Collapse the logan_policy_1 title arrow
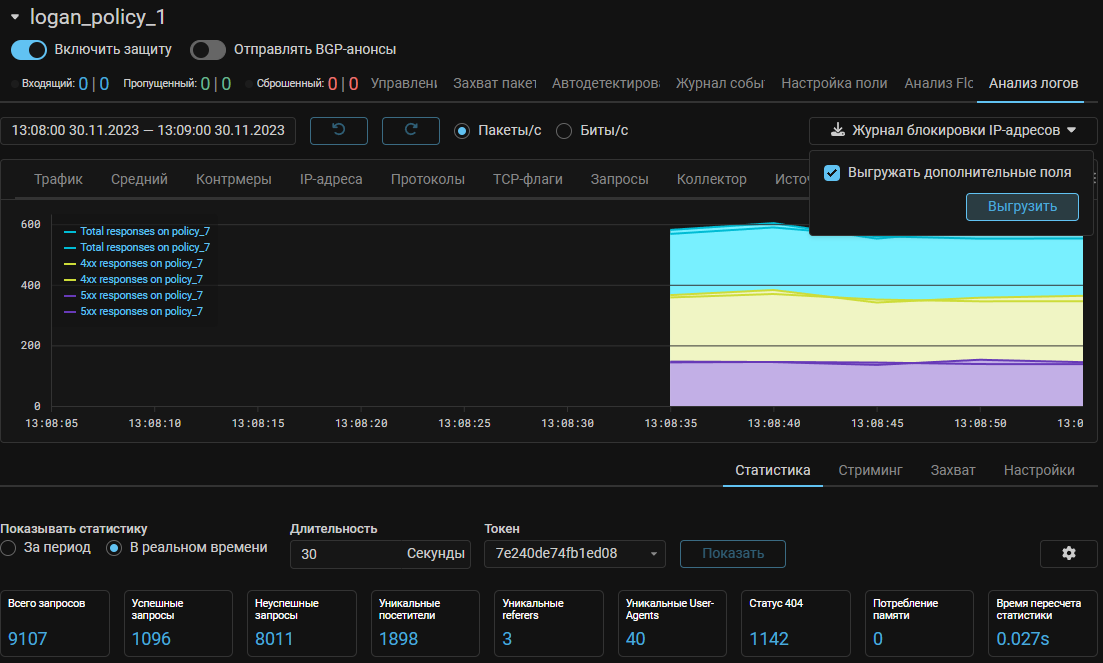 tap(15, 17)
